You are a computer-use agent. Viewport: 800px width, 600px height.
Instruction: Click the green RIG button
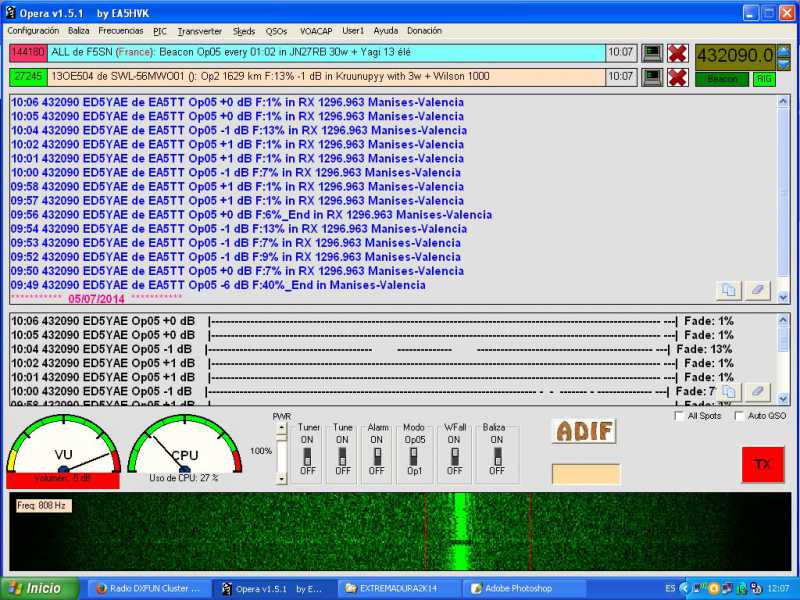click(764, 79)
